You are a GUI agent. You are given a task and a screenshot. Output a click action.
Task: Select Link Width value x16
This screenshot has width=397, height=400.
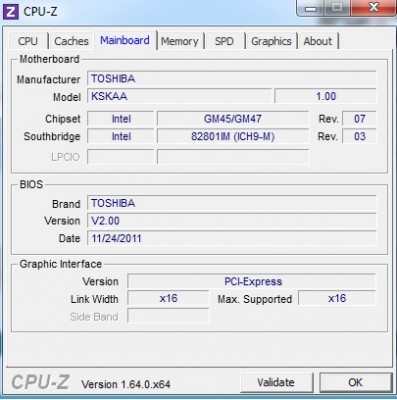(168, 298)
